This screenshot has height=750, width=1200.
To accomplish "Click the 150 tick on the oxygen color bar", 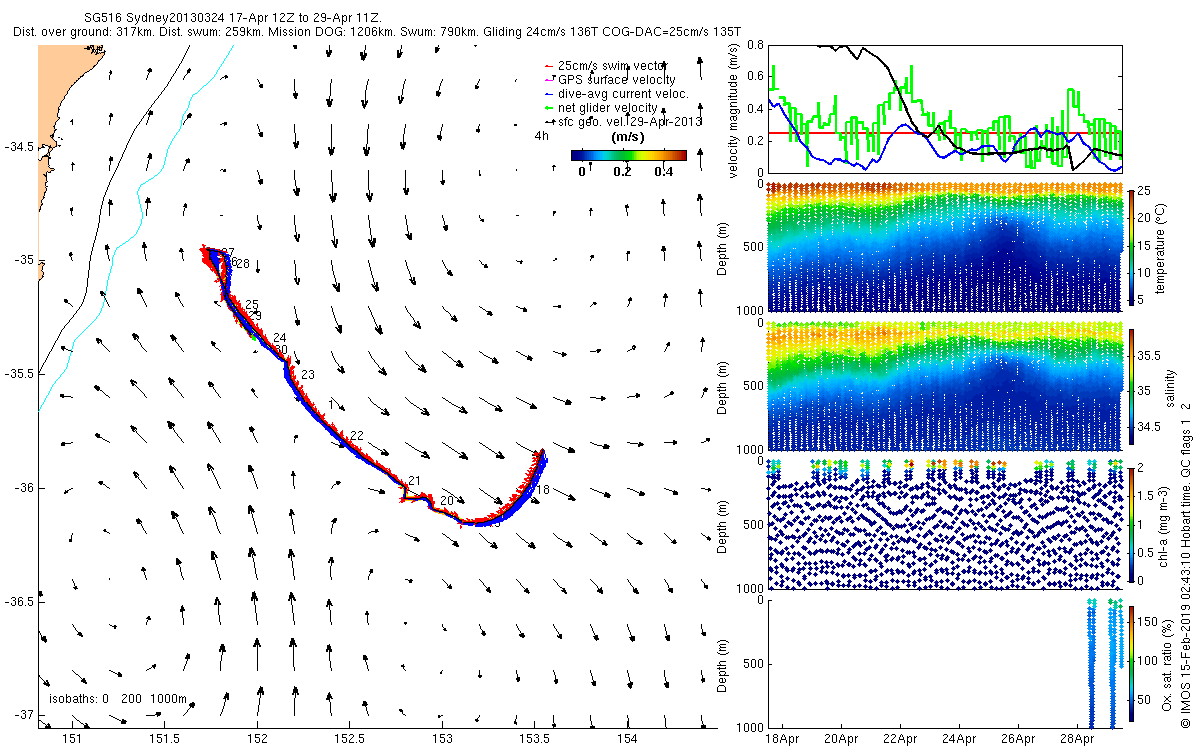I will tap(1149, 621).
